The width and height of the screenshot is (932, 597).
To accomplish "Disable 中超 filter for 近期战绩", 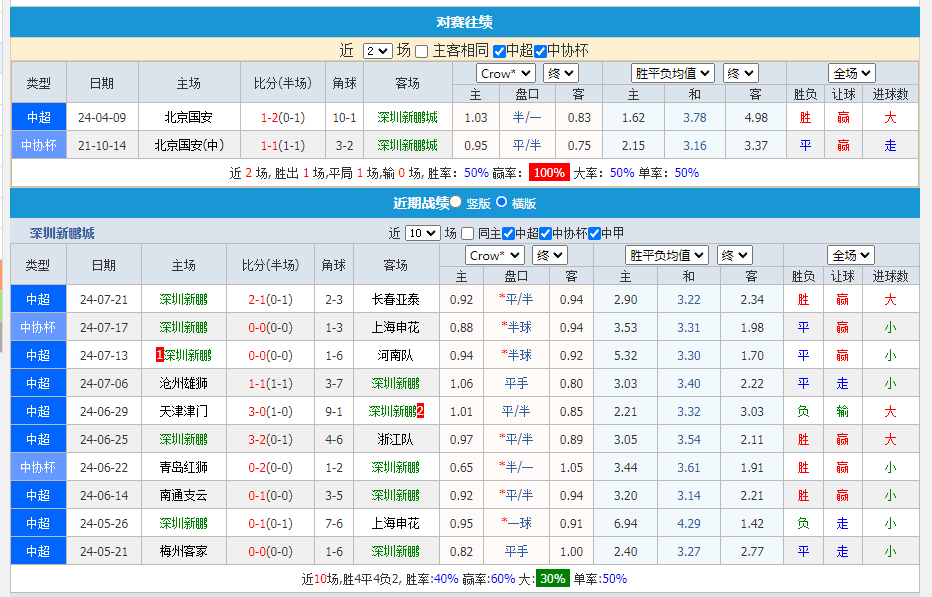I will pos(507,233).
